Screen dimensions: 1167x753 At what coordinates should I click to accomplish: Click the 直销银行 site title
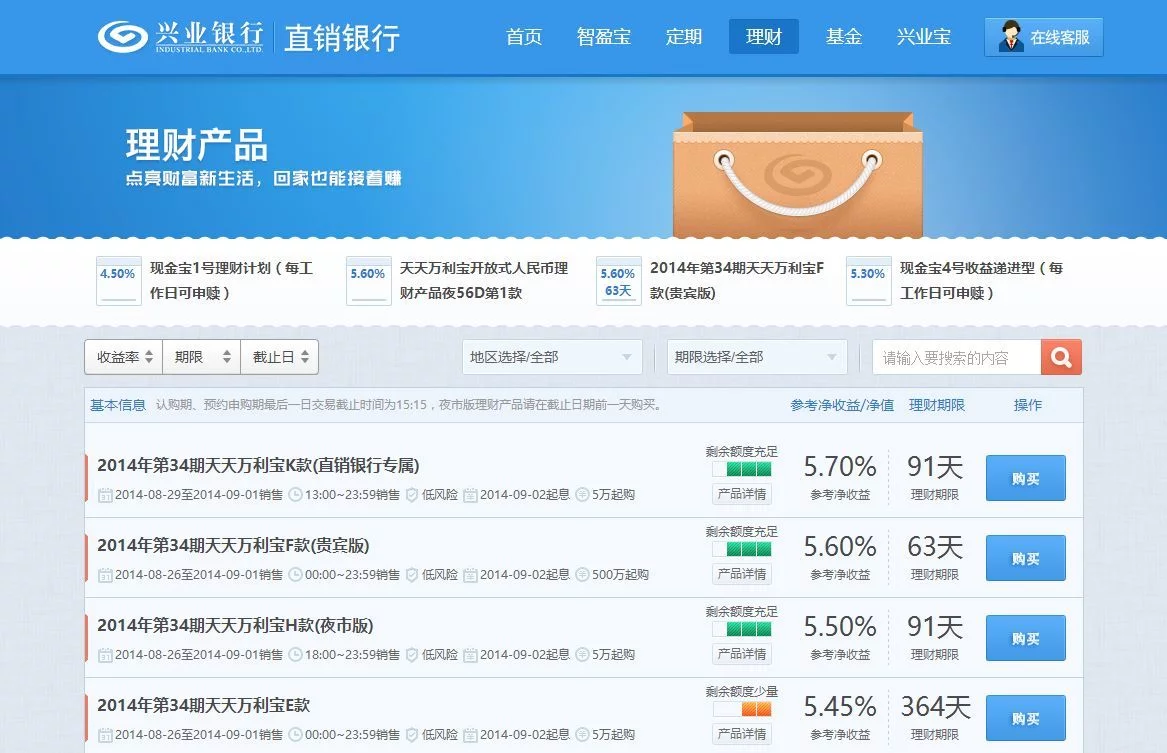coord(342,38)
